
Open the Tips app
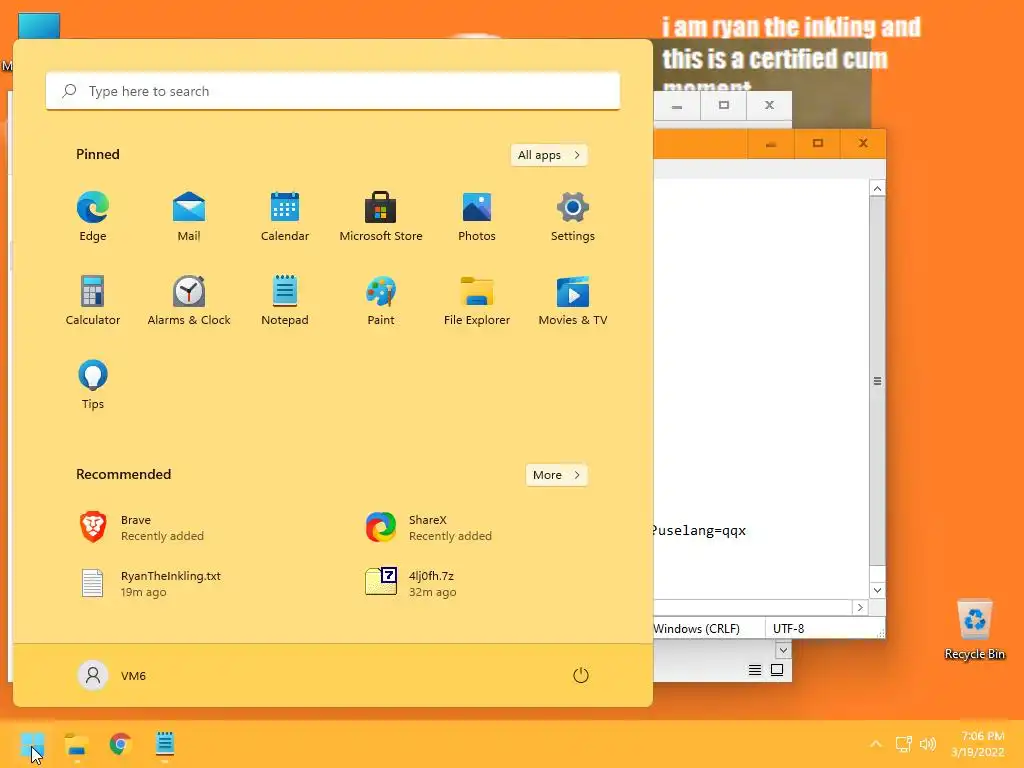pos(93,385)
